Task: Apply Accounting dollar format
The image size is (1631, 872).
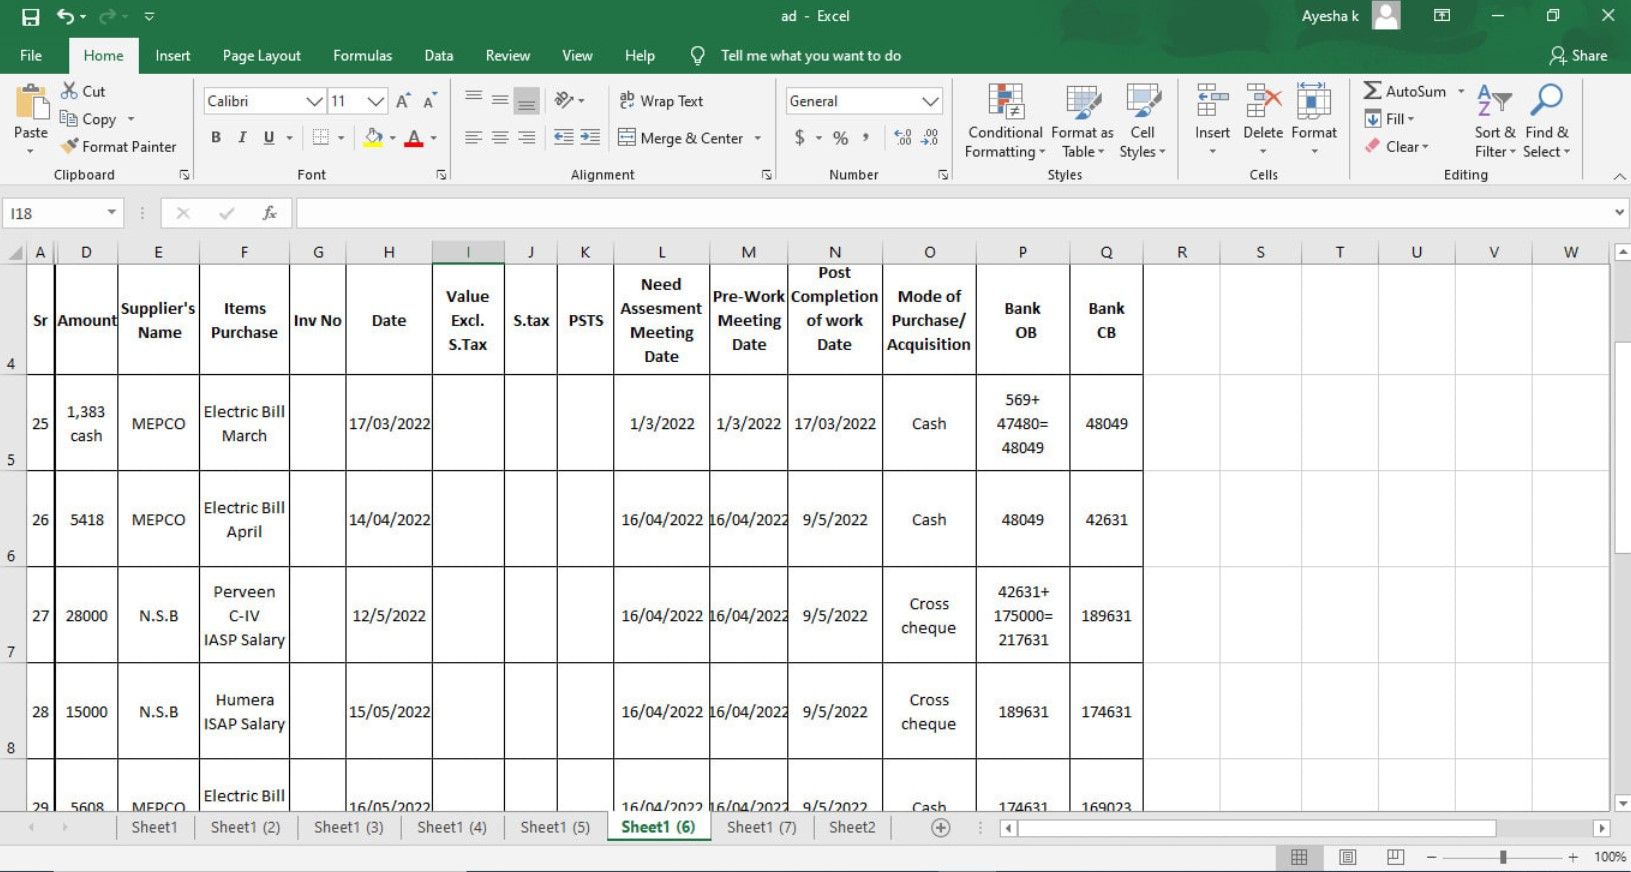Action: tap(799, 137)
